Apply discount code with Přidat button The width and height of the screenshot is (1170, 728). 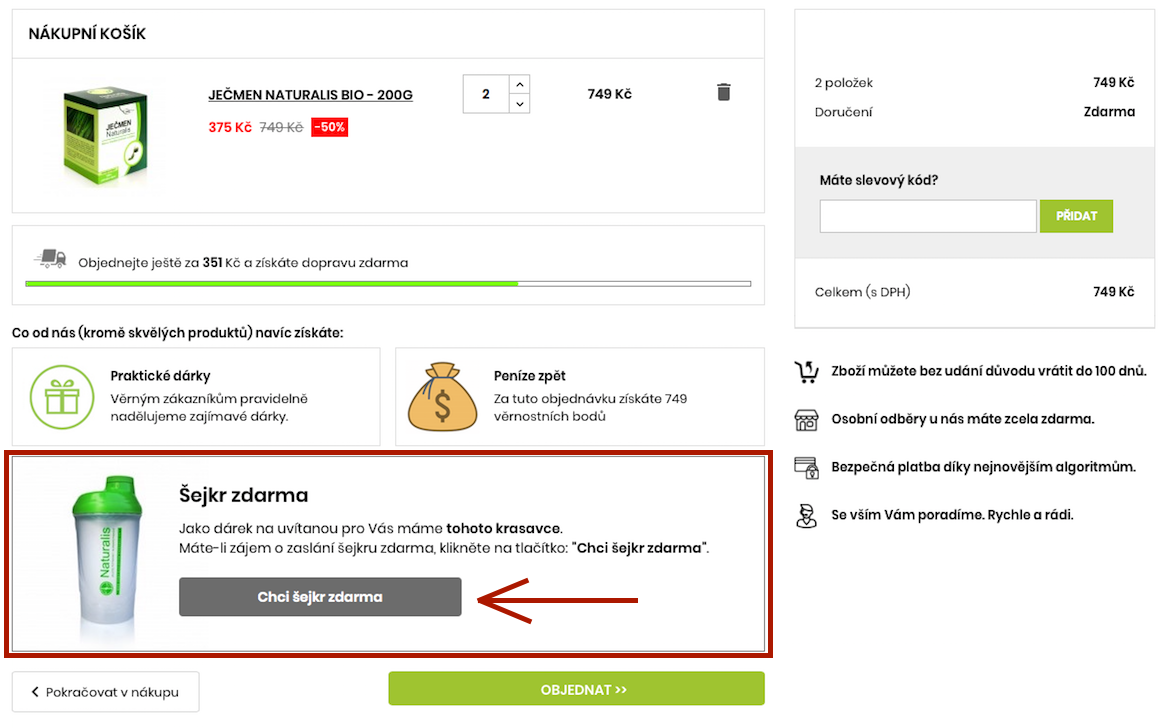1076,216
